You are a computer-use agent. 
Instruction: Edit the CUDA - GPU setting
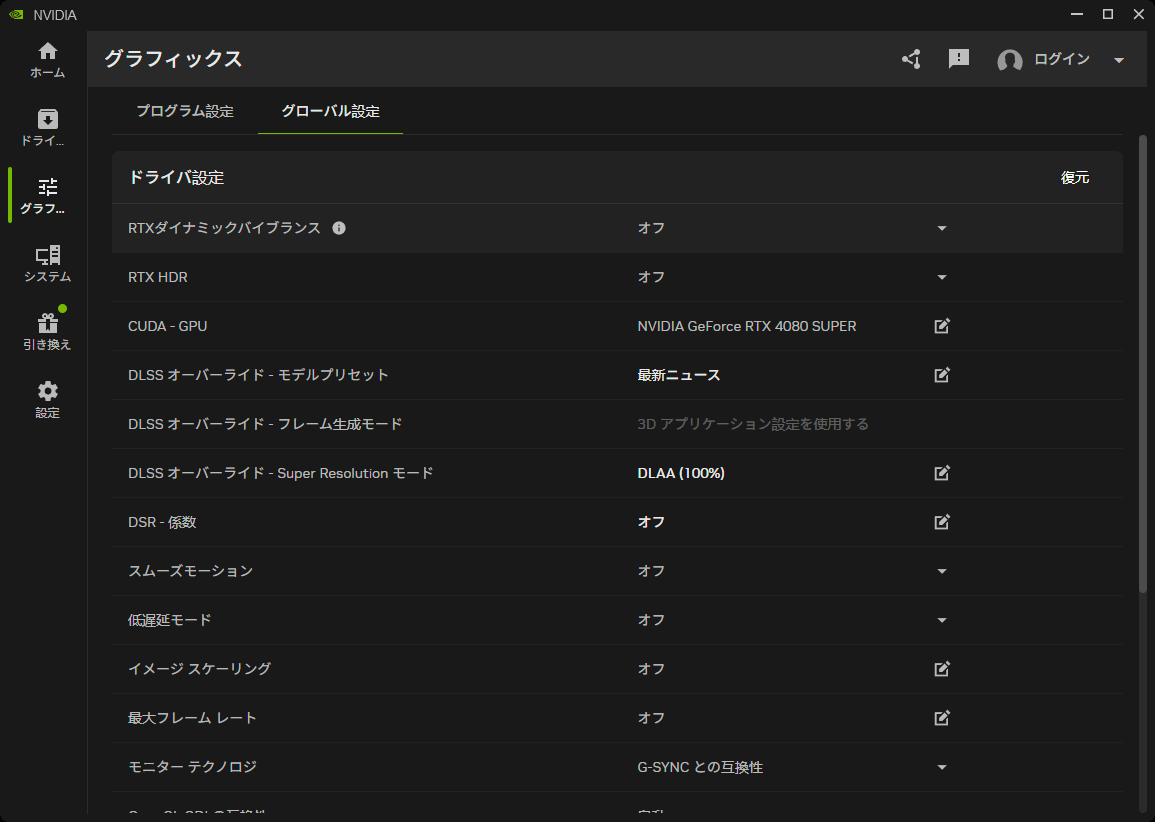click(x=941, y=326)
